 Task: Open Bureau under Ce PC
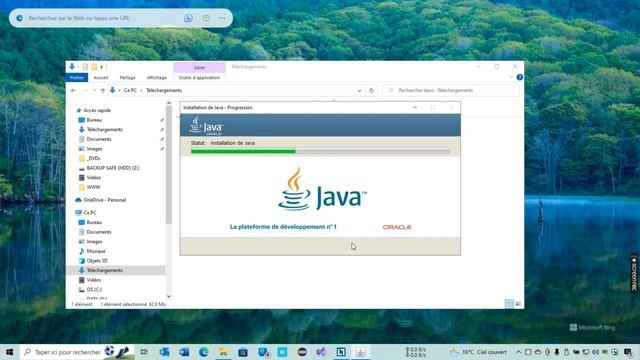[94, 222]
